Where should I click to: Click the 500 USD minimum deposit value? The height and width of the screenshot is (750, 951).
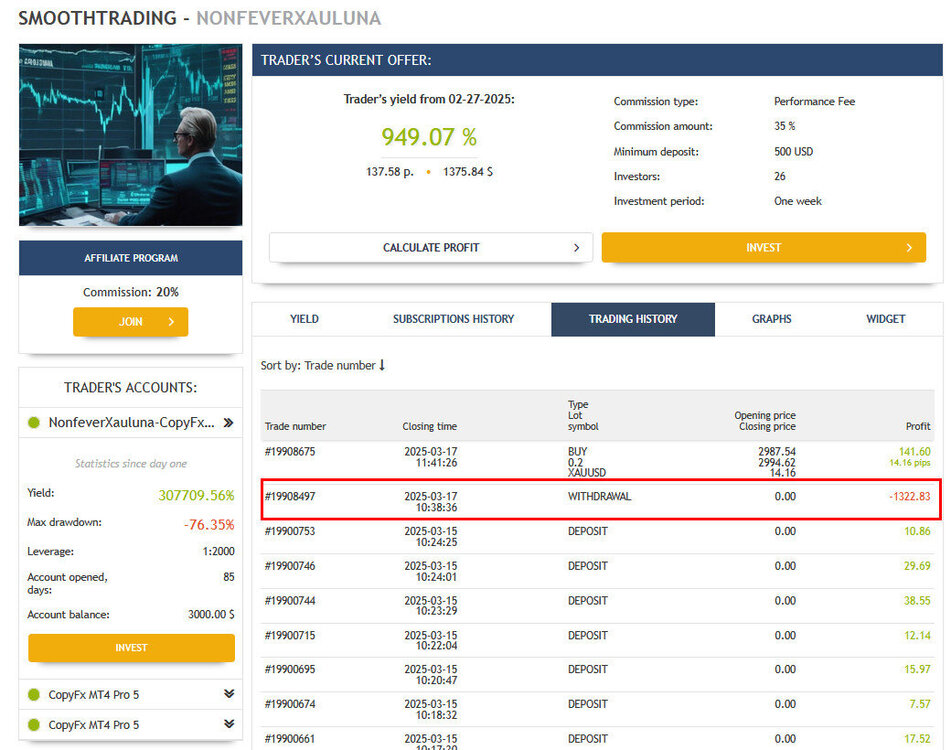click(x=793, y=152)
